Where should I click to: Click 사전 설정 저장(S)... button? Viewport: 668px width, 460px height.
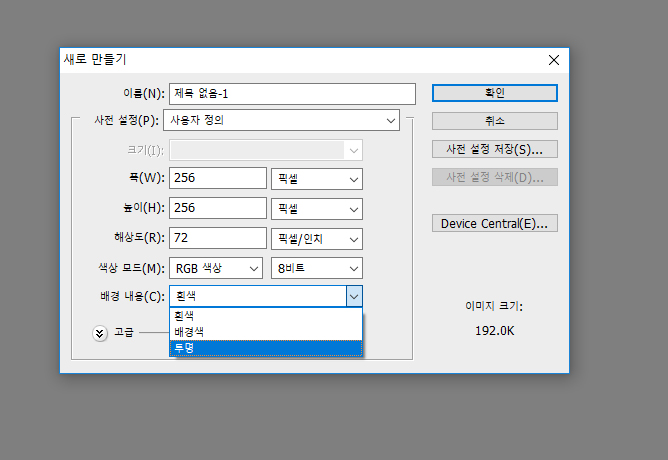495,149
